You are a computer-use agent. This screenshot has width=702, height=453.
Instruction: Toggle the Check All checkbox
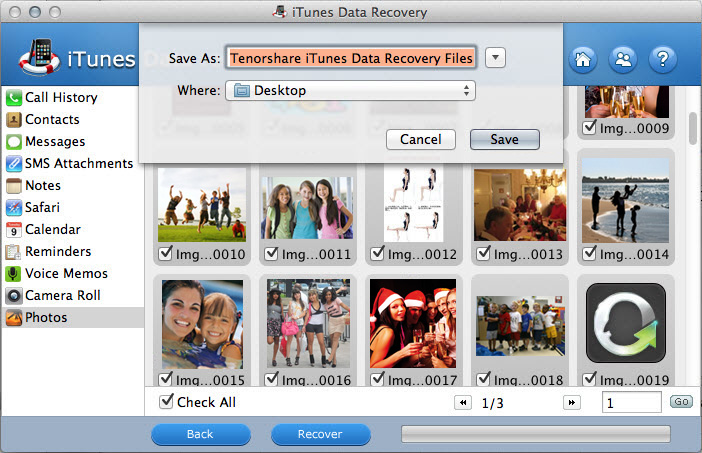click(167, 401)
